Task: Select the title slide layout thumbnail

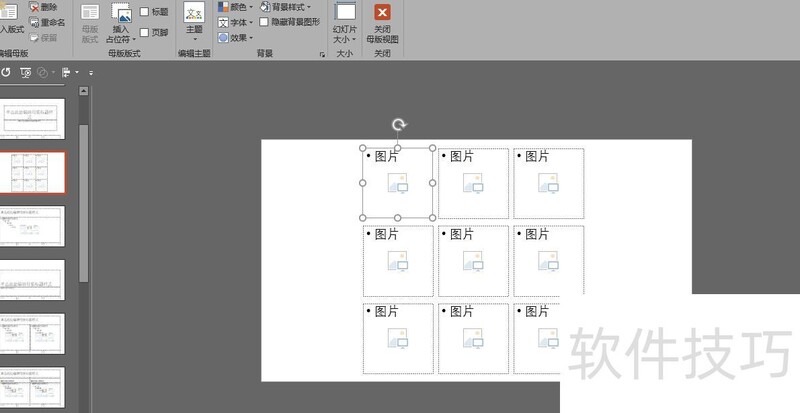Action: click(x=32, y=118)
